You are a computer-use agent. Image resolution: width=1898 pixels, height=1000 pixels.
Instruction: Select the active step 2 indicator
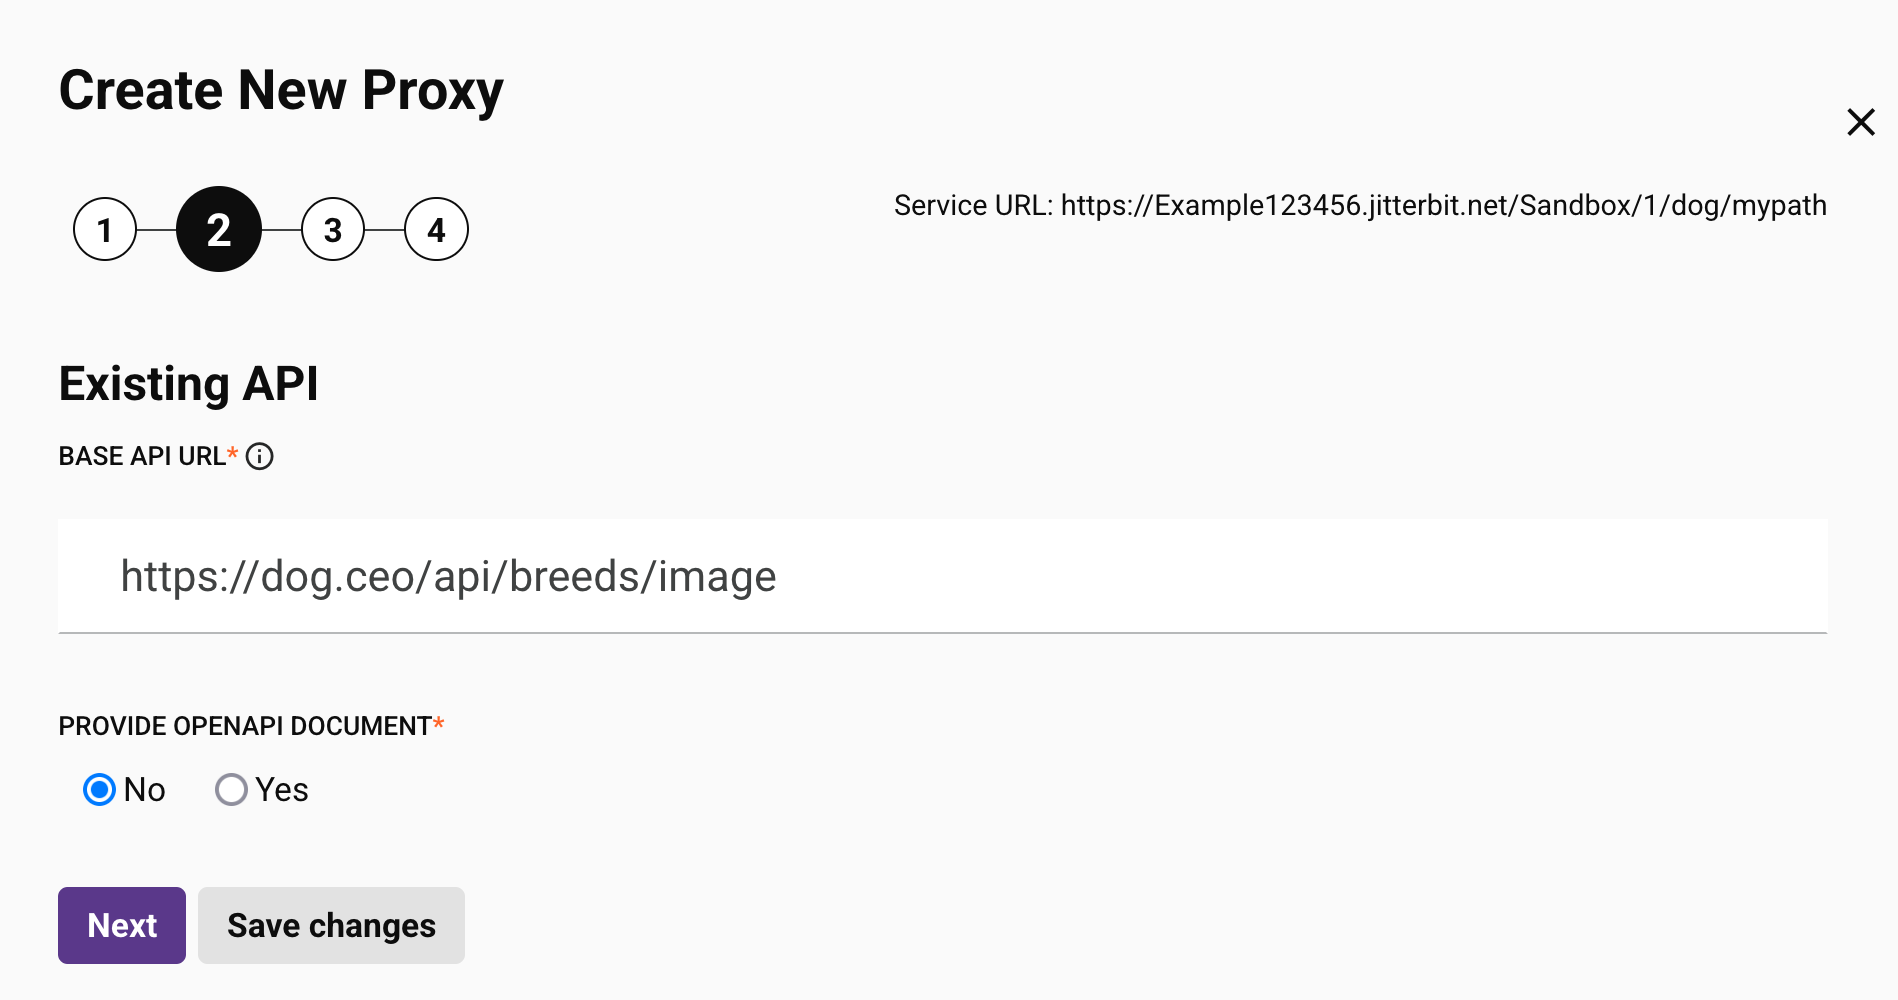click(219, 229)
